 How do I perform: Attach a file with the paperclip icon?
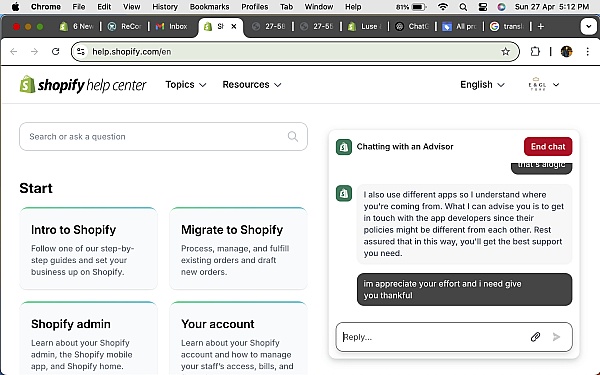pyautogui.click(x=535, y=337)
